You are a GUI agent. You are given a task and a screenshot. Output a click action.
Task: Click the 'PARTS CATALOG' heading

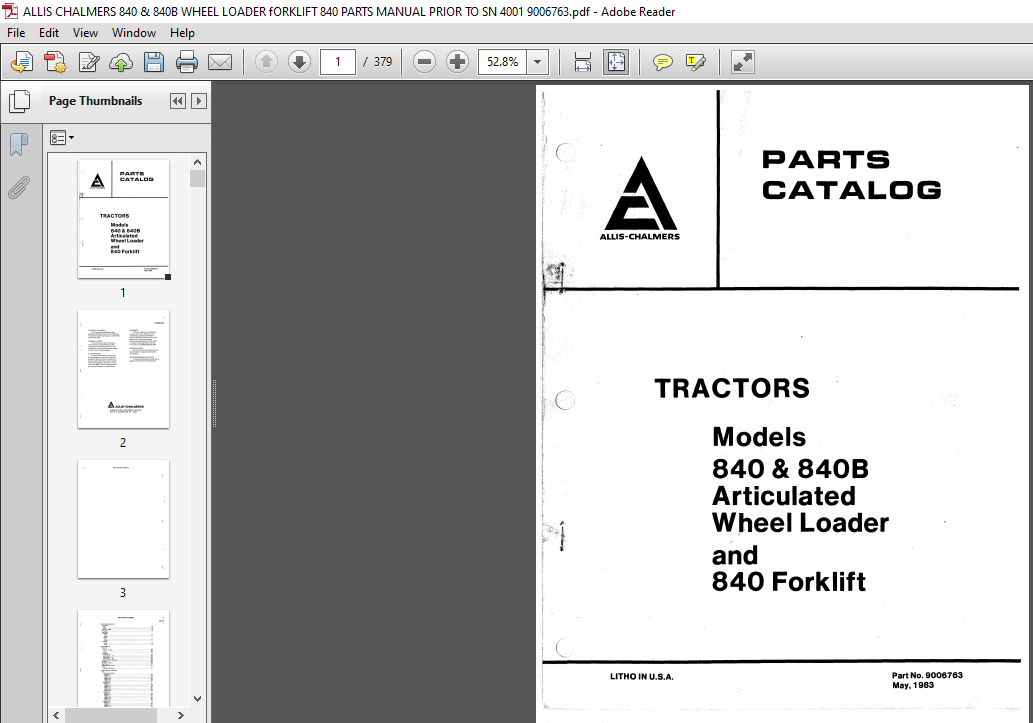point(852,175)
